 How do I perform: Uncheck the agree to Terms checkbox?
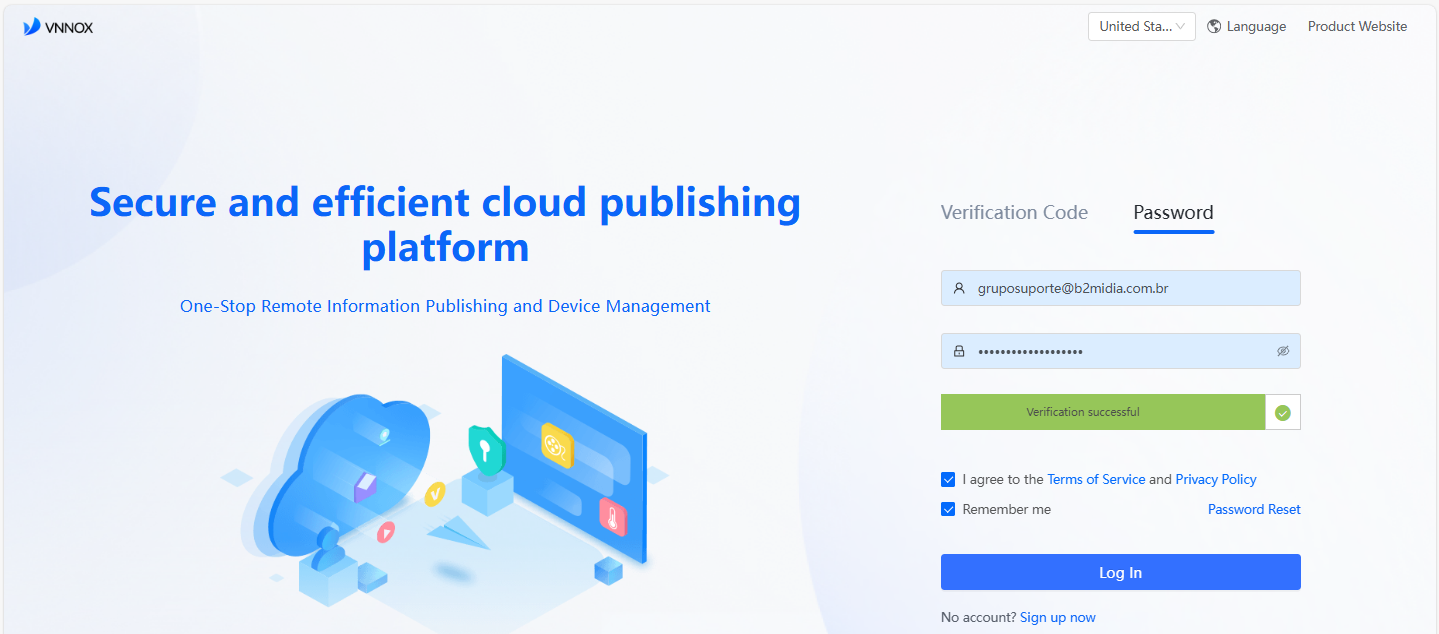(x=949, y=479)
